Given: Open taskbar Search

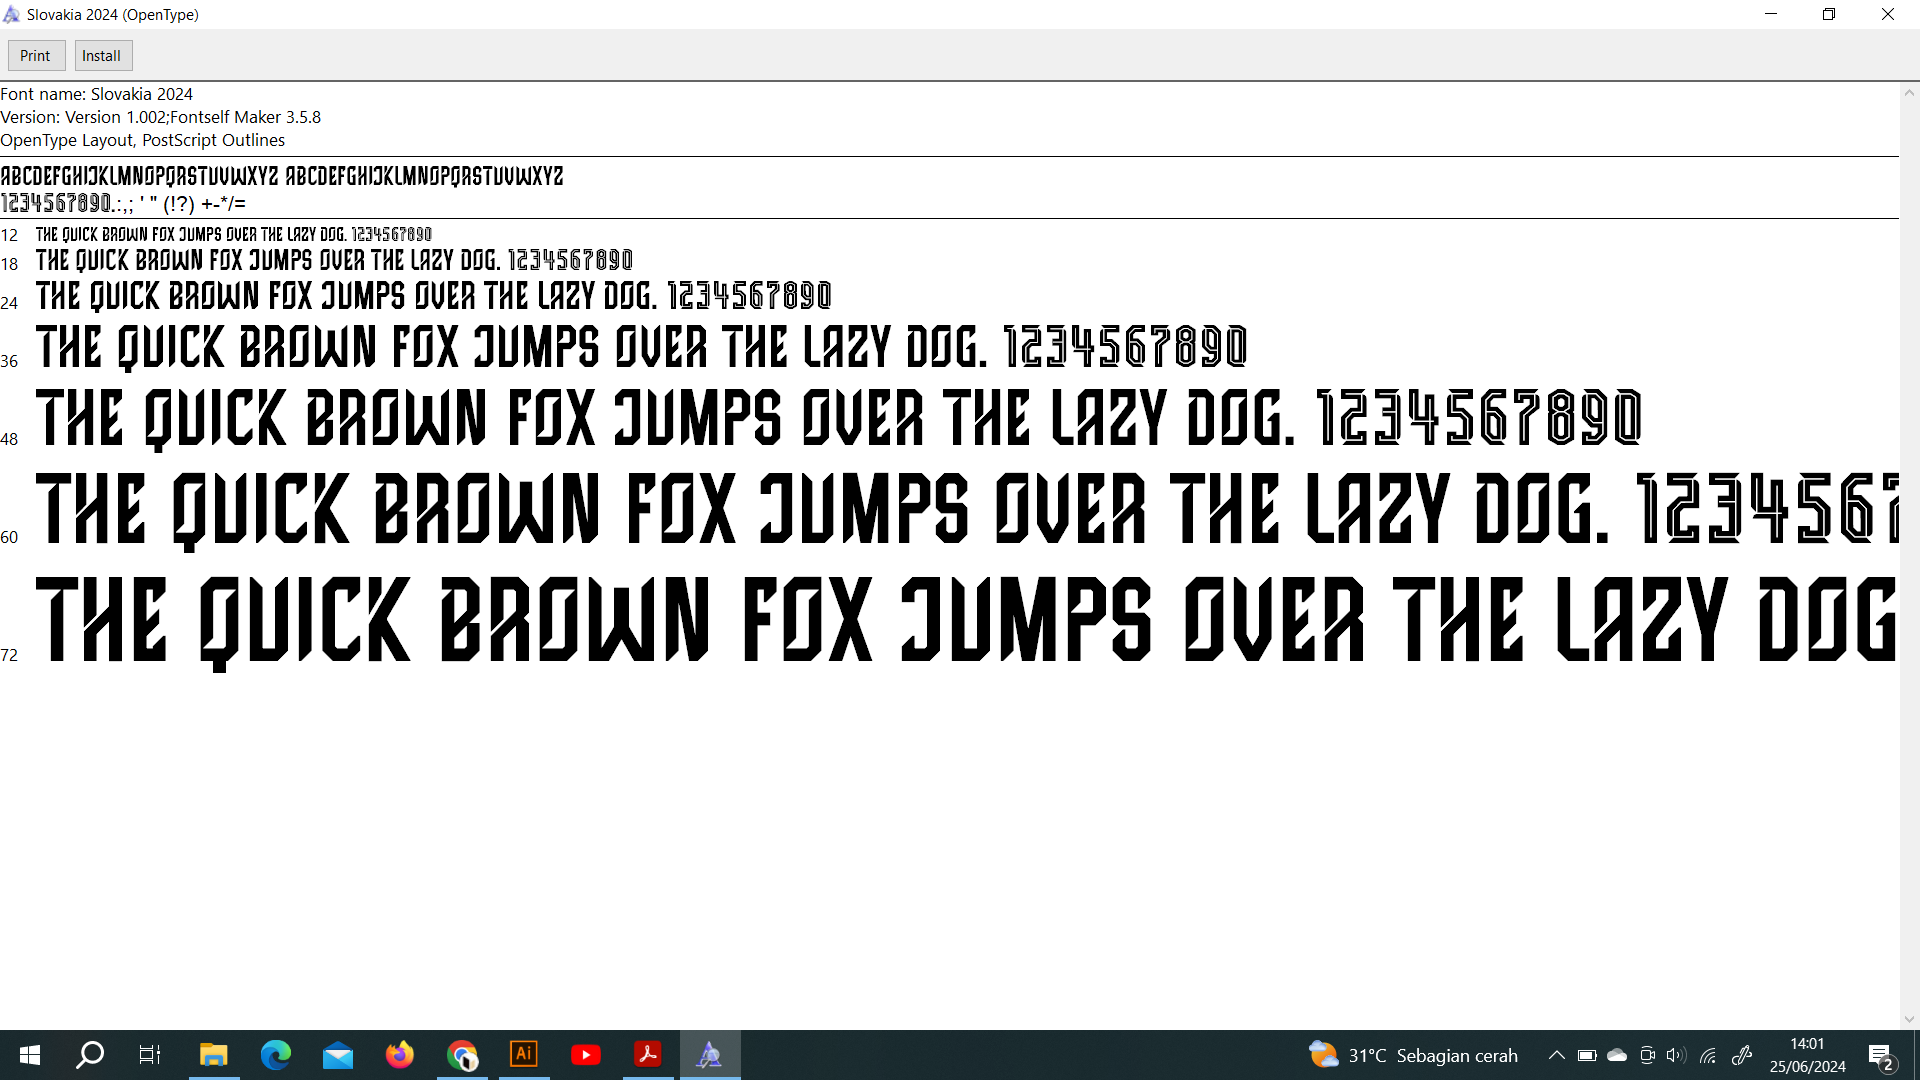Looking at the screenshot, I should point(90,1055).
